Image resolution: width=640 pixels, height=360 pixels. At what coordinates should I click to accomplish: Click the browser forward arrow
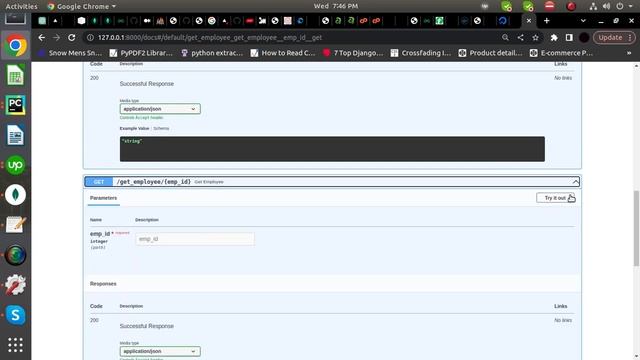click(56, 38)
